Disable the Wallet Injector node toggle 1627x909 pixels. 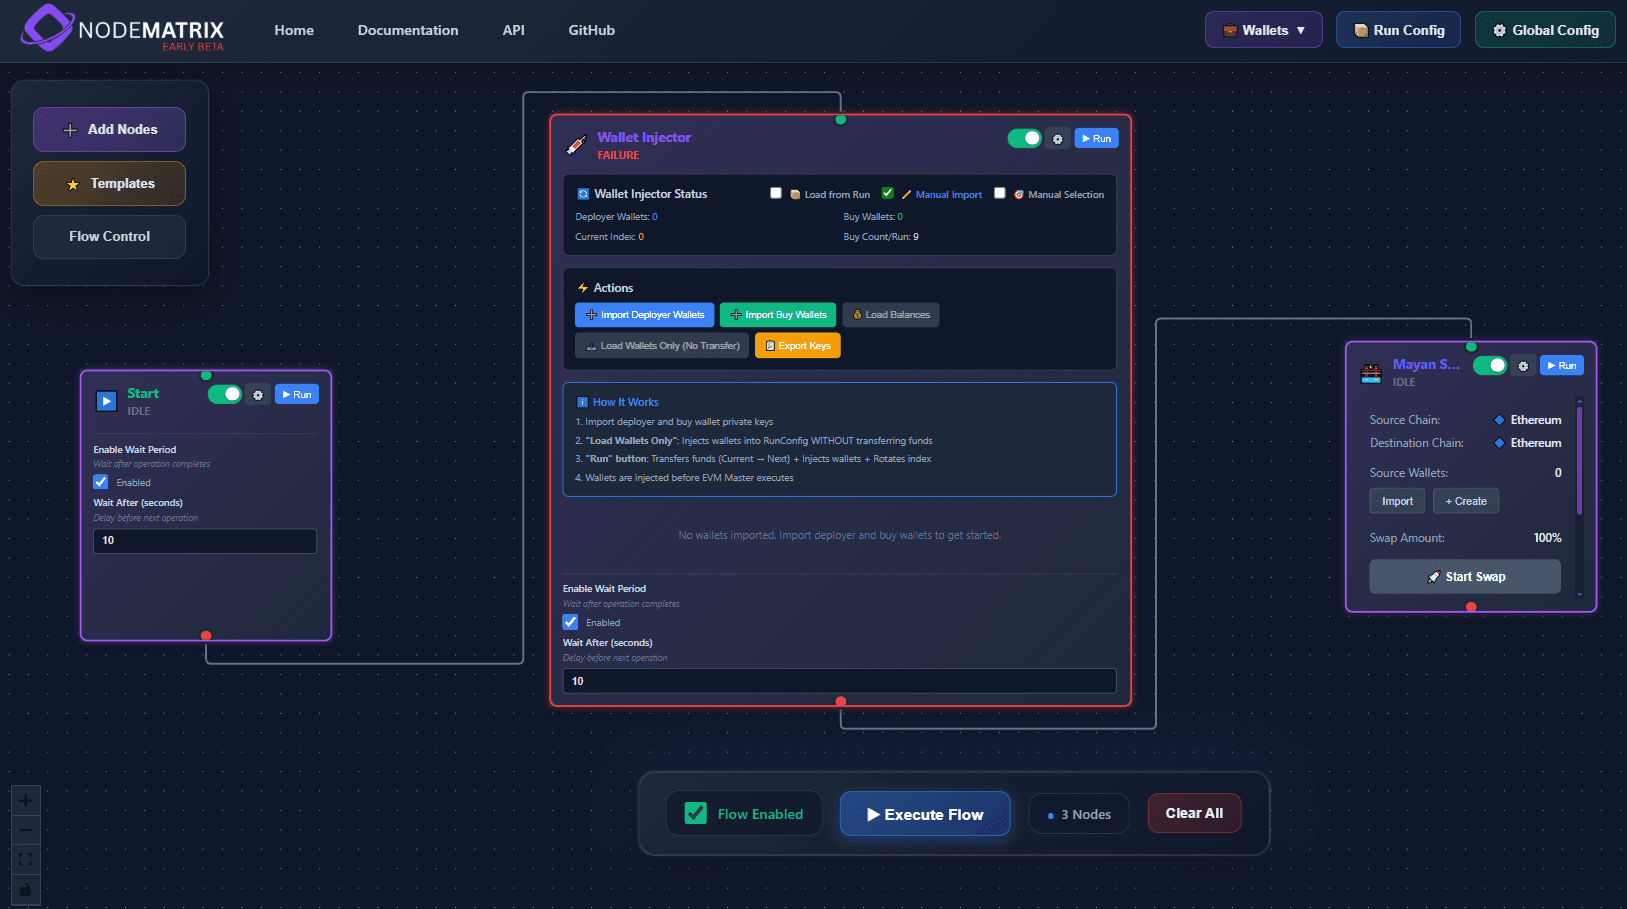click(x=1024, y=138)
